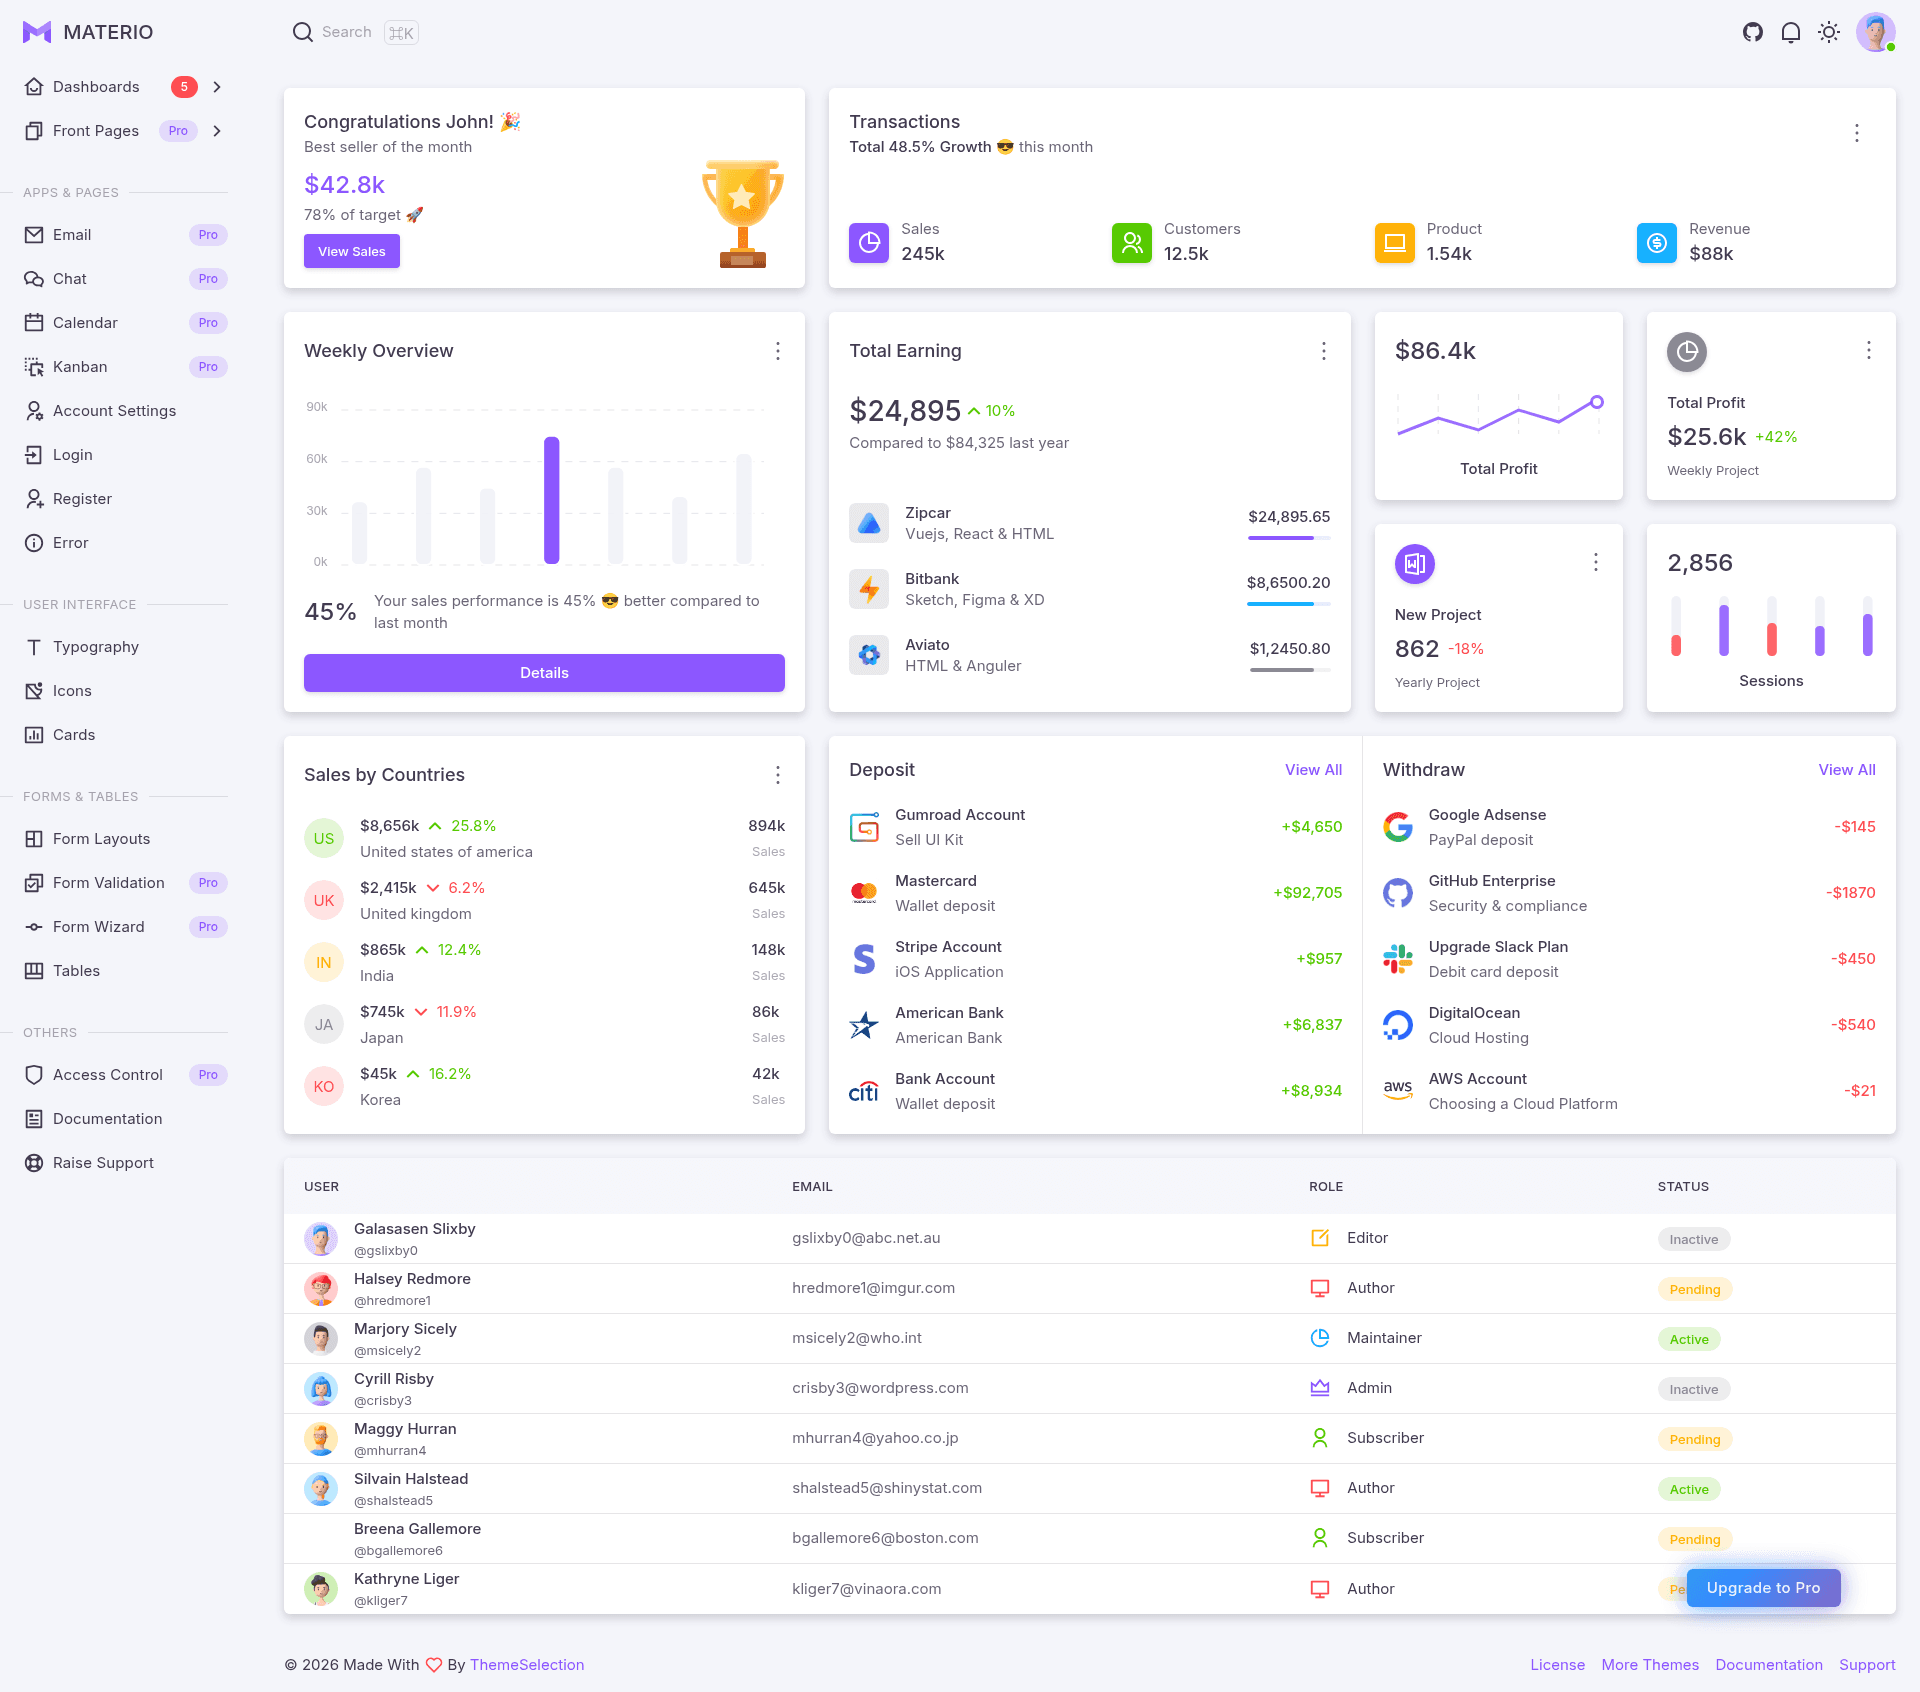Click View All in Withdraw
1920x1692 pixels.
click(1847, 770)
